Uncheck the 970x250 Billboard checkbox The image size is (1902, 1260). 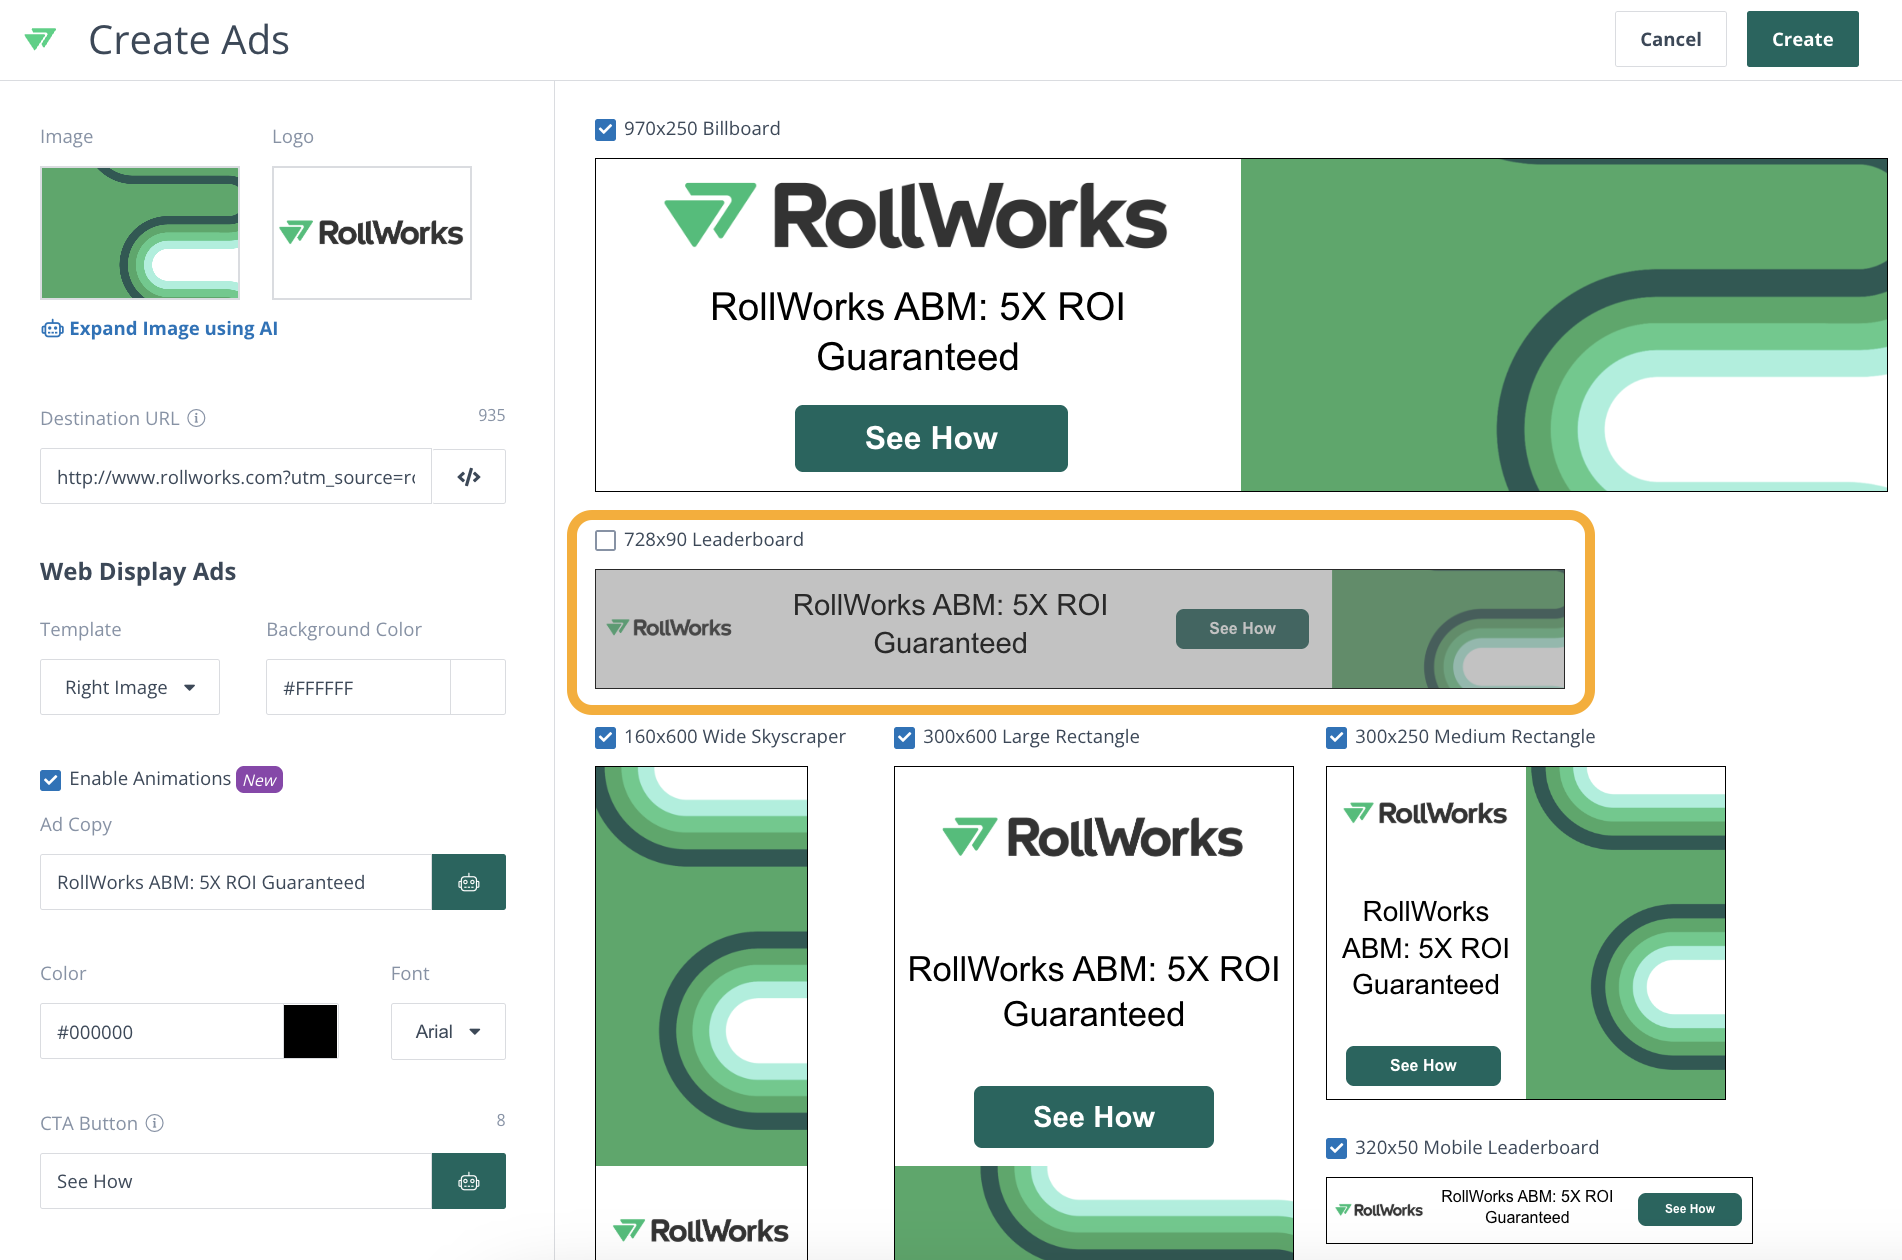pos(605,129)
